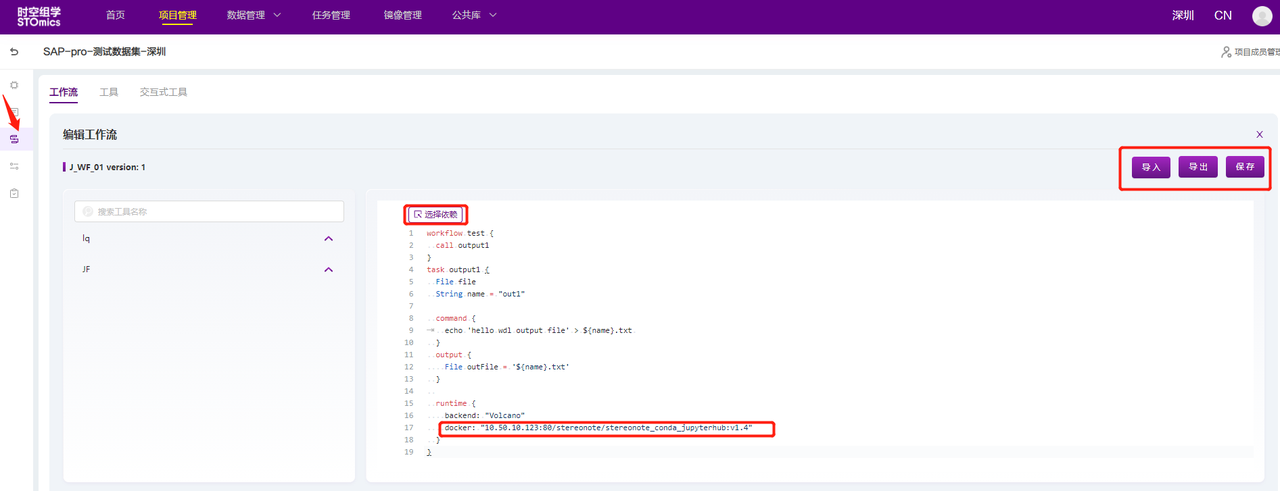Viewport: 1280px width, 491px height.
Task: Open the 数据管理 dropdown menu
Action: click(253, 16)
